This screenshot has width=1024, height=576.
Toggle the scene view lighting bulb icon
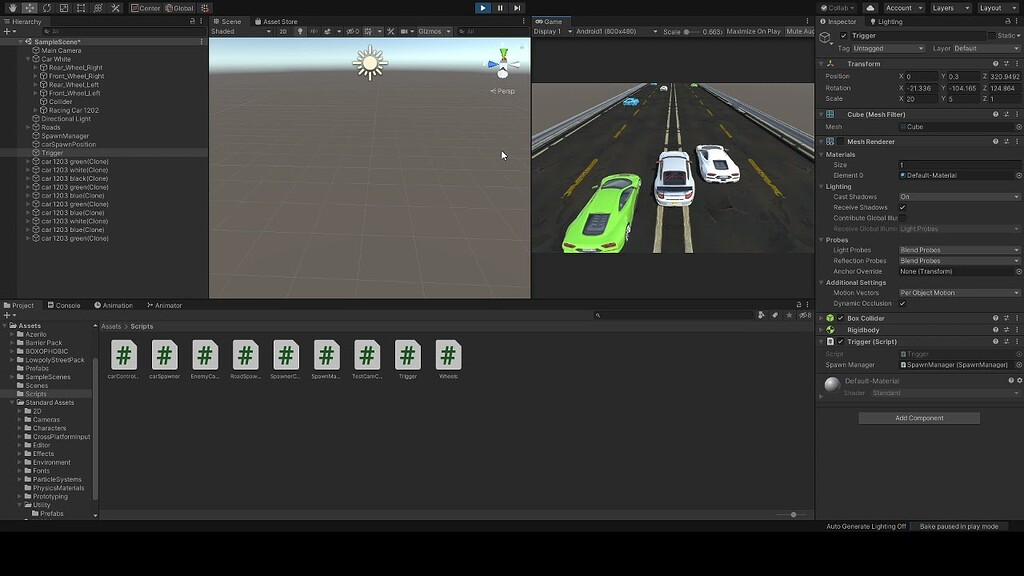(300, 30)
